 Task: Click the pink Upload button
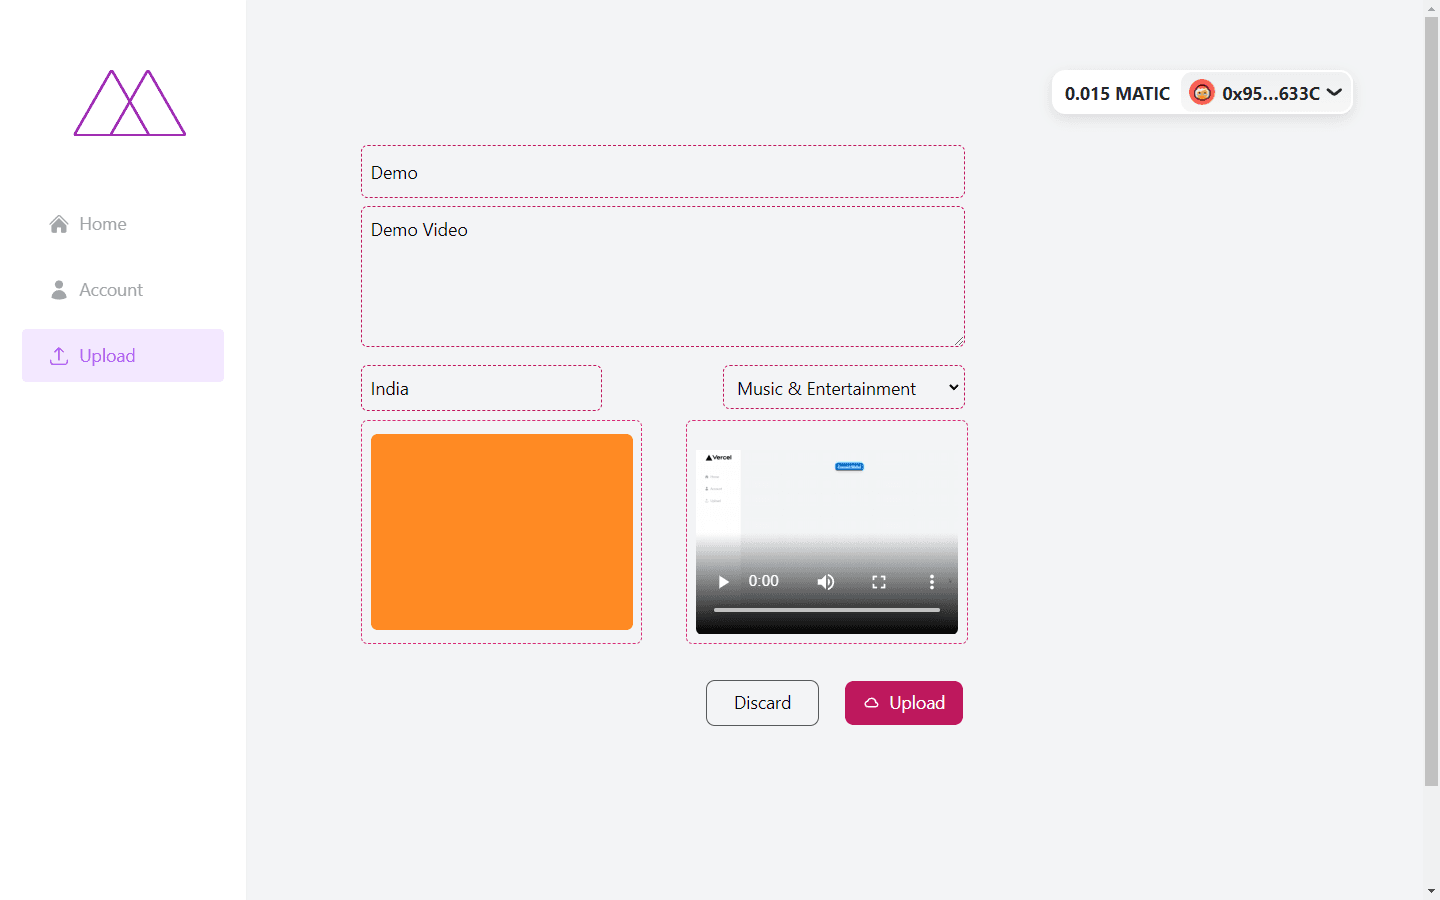pyautogui.click(x=904, y=703)
